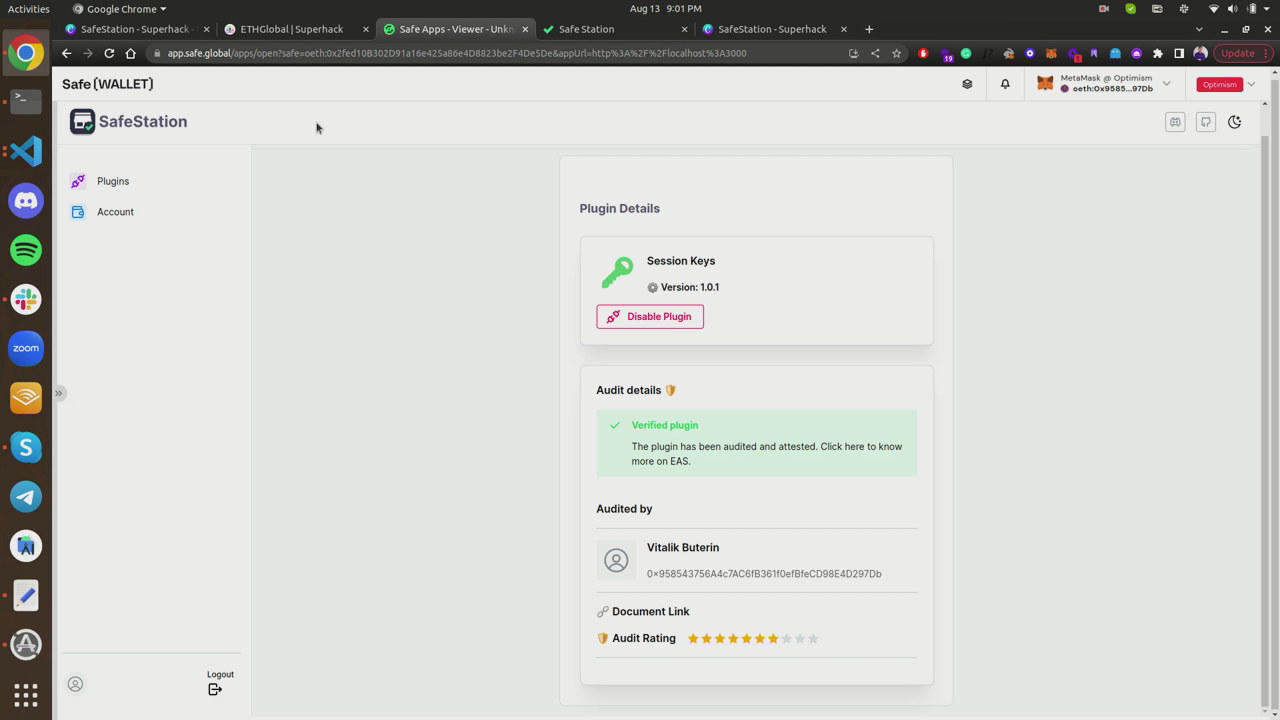Viewport: 1280px width, 720px height.
Task: Open Zoom from the dock
Action: [26, 348]
